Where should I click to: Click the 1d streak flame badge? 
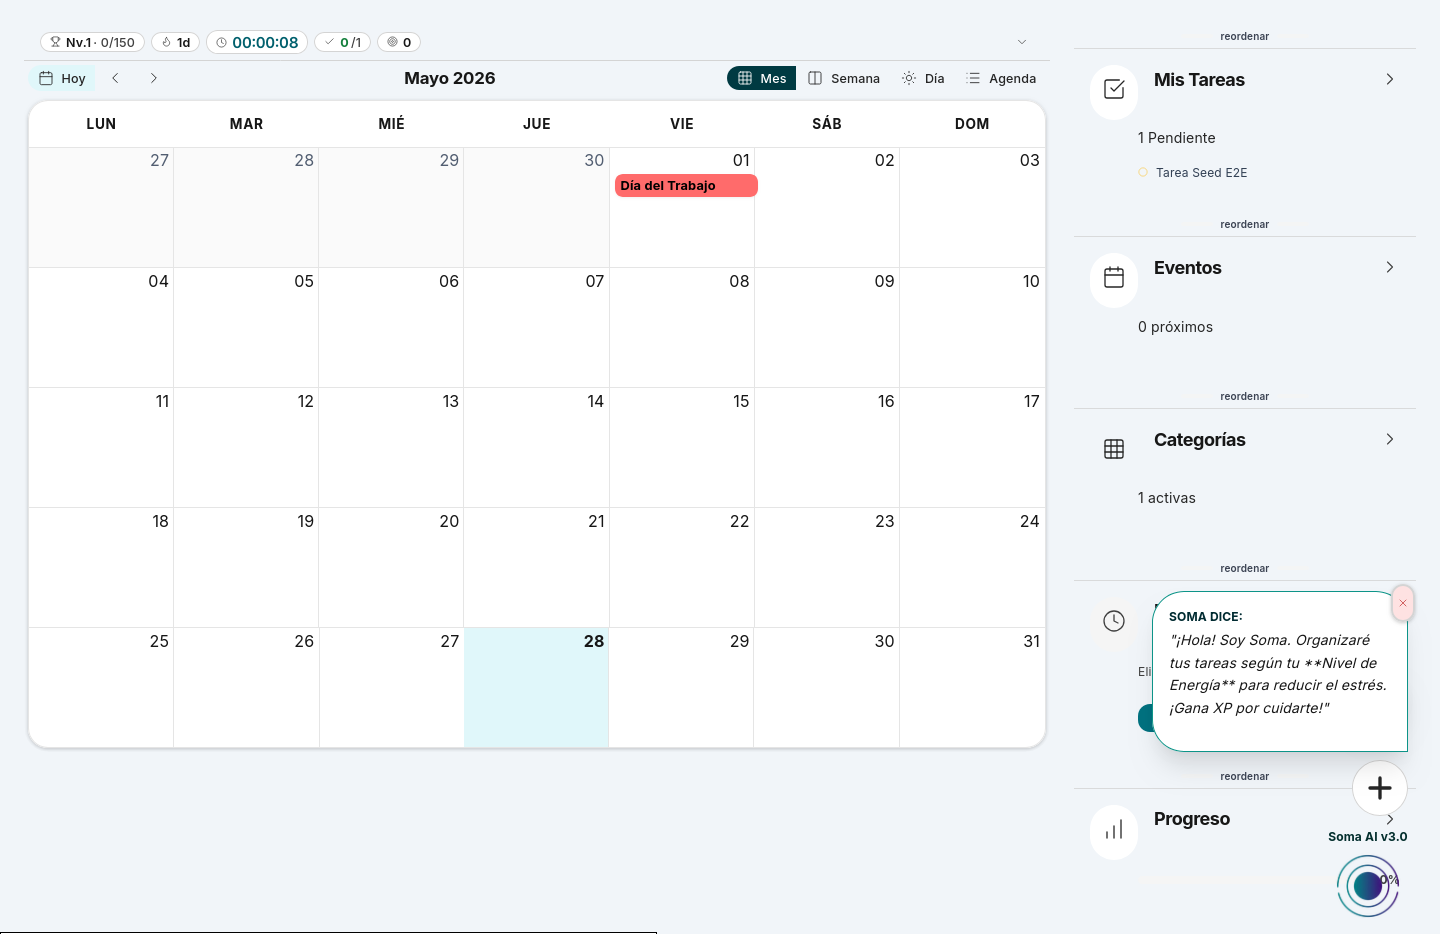click(x=176, y=42)
